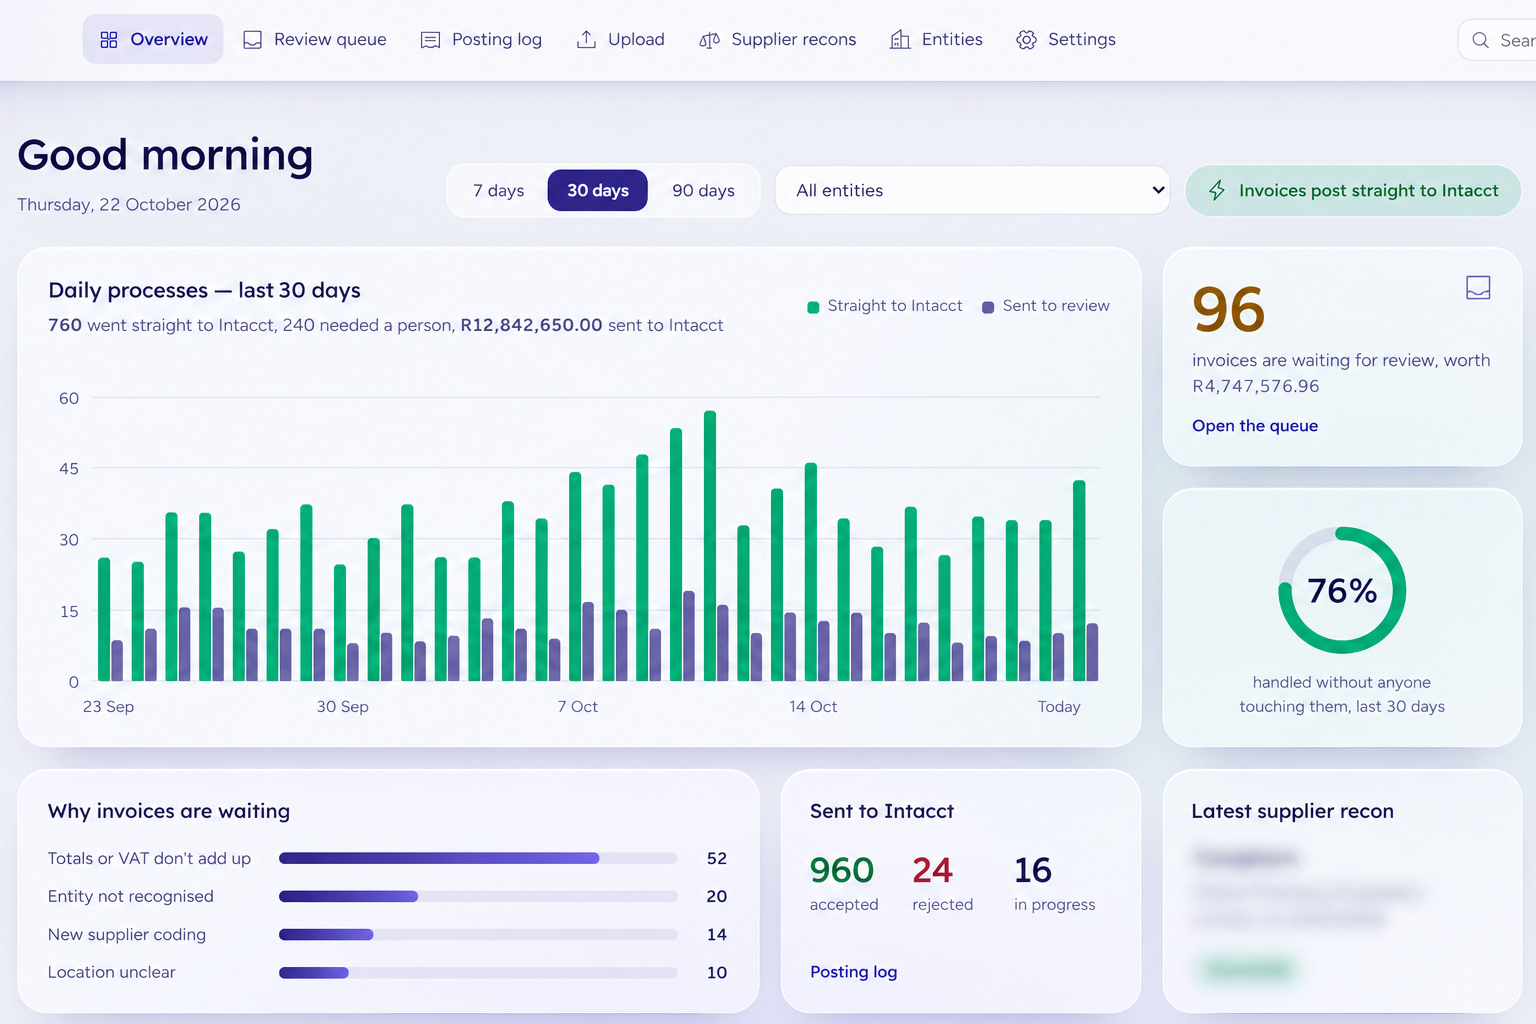Go to the Posting log tab

click(481, 40)
